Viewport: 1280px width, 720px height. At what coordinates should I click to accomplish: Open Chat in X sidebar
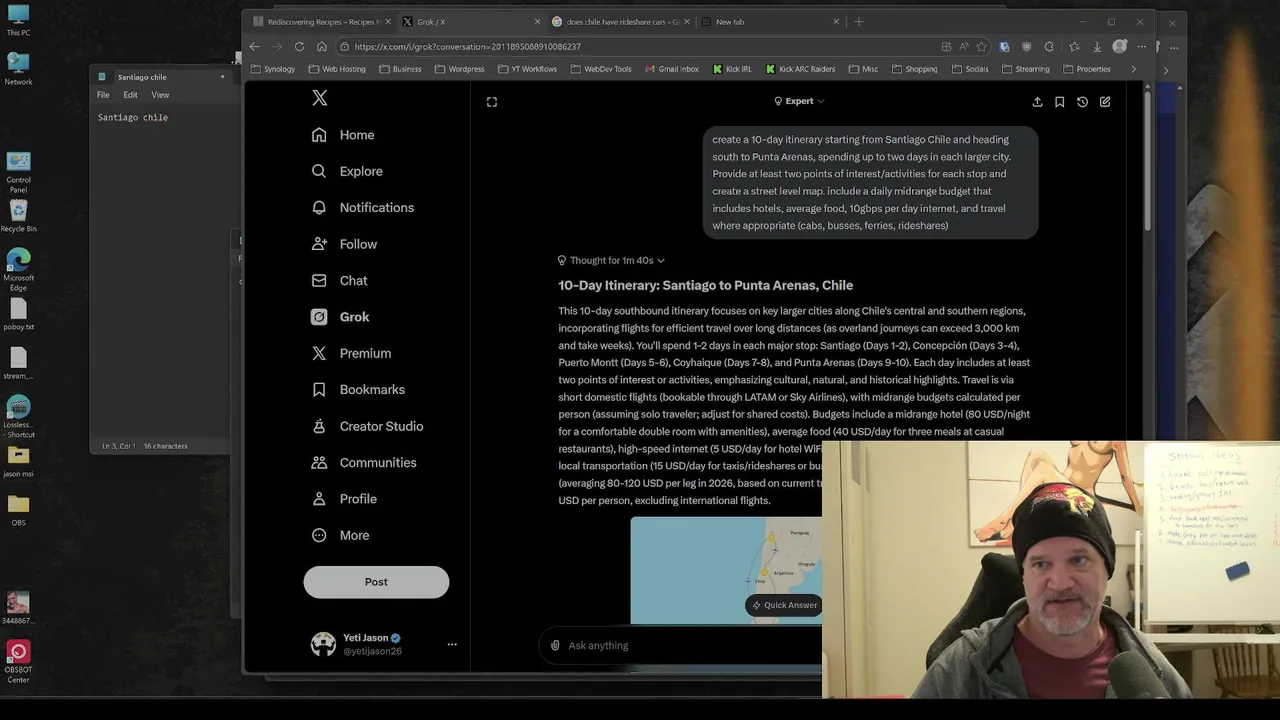[339, 281]
